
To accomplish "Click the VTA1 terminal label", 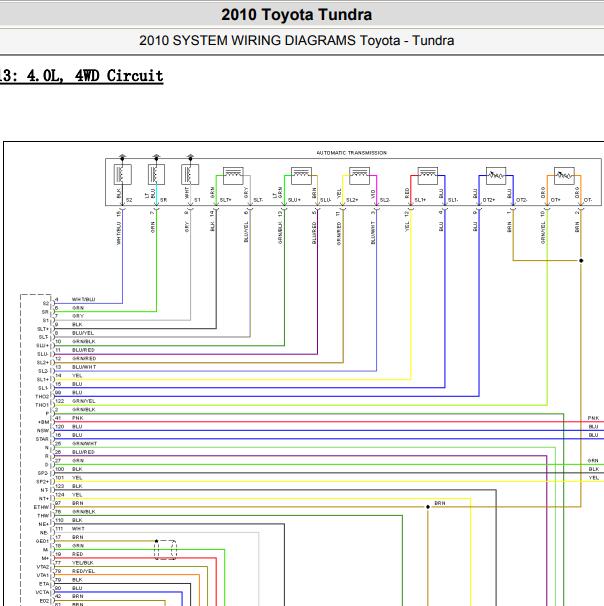I will coord(43,575).
